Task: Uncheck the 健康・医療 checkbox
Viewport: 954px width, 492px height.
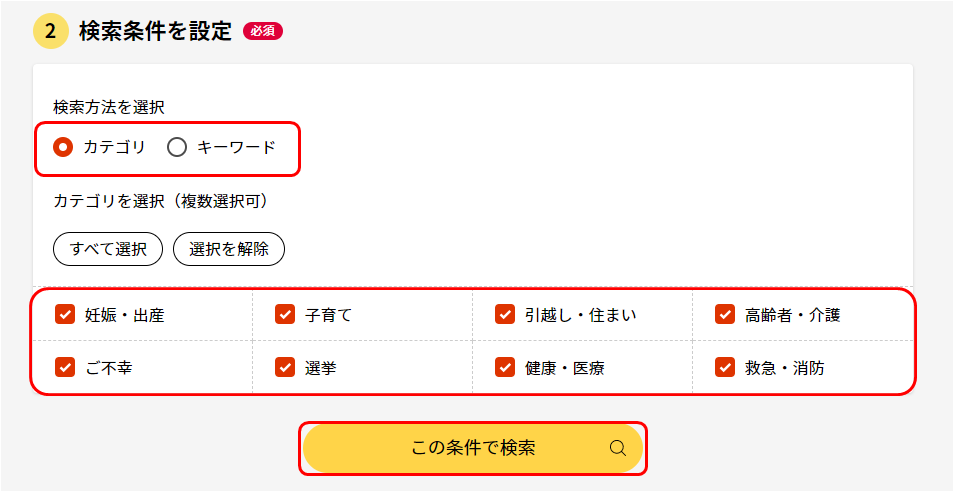Action: click(x=505, y=367)
